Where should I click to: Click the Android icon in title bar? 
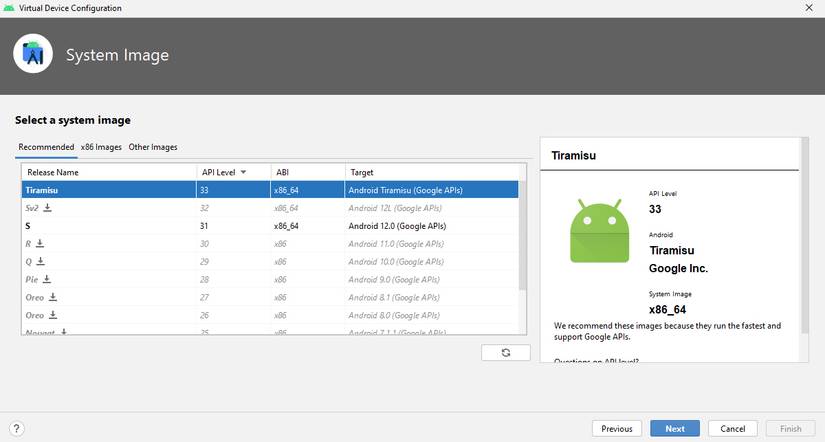click(x=8, y=8)
